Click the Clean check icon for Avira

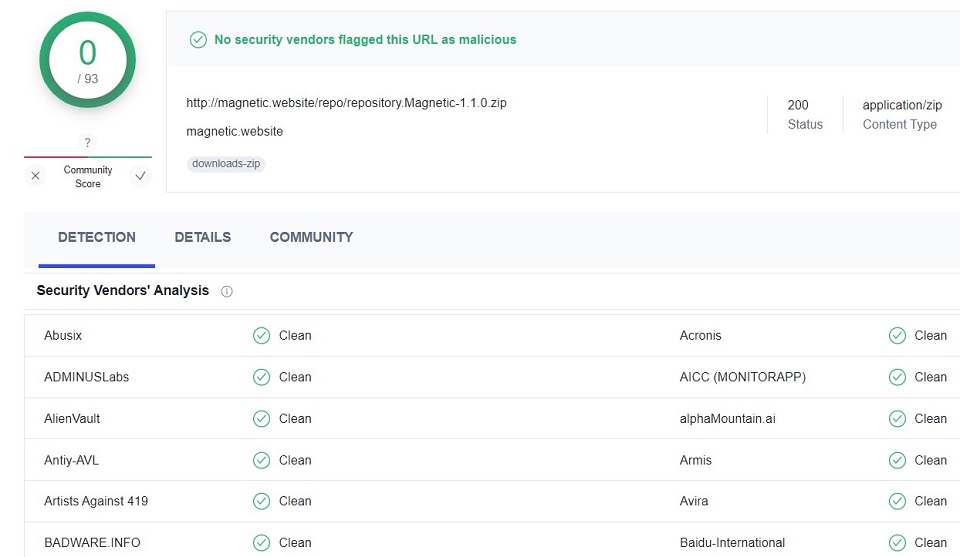pyautogui.click(x=898, y=501)
